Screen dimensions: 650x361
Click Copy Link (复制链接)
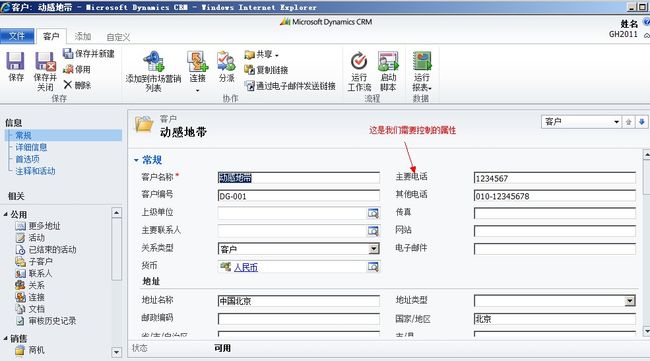click(266, 70)
